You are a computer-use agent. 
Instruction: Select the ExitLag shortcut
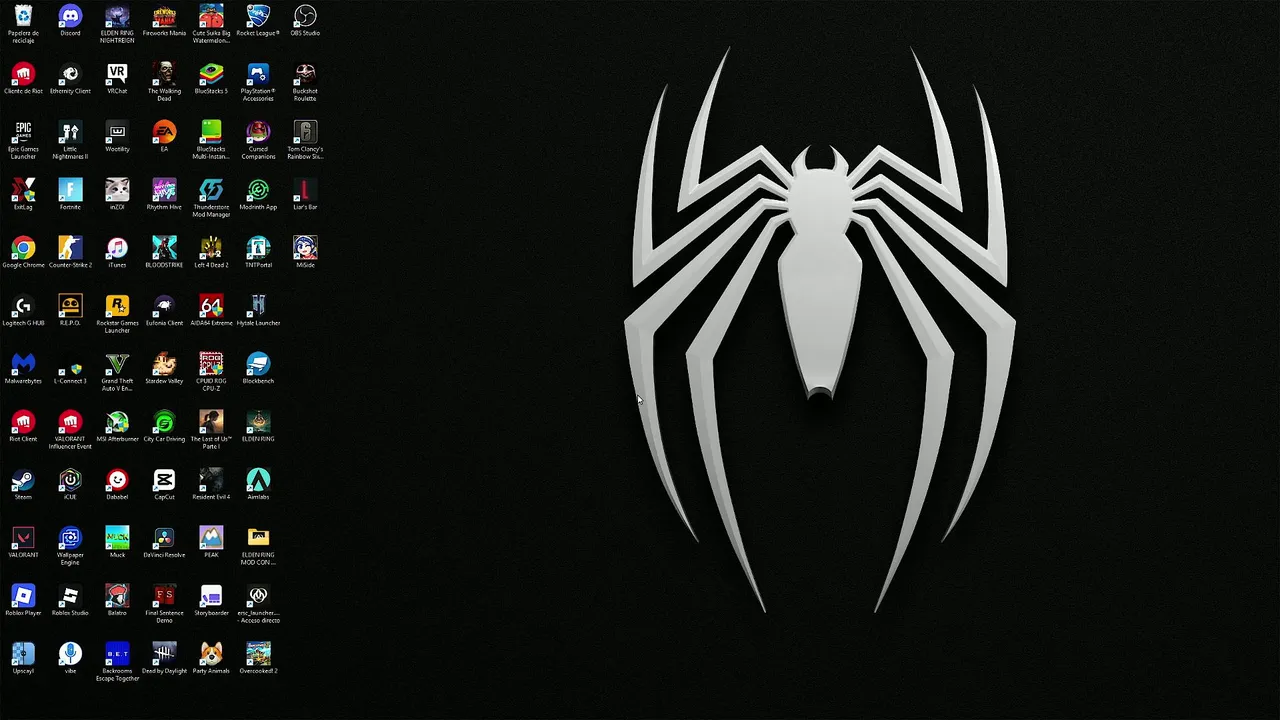tap(23, 191)
